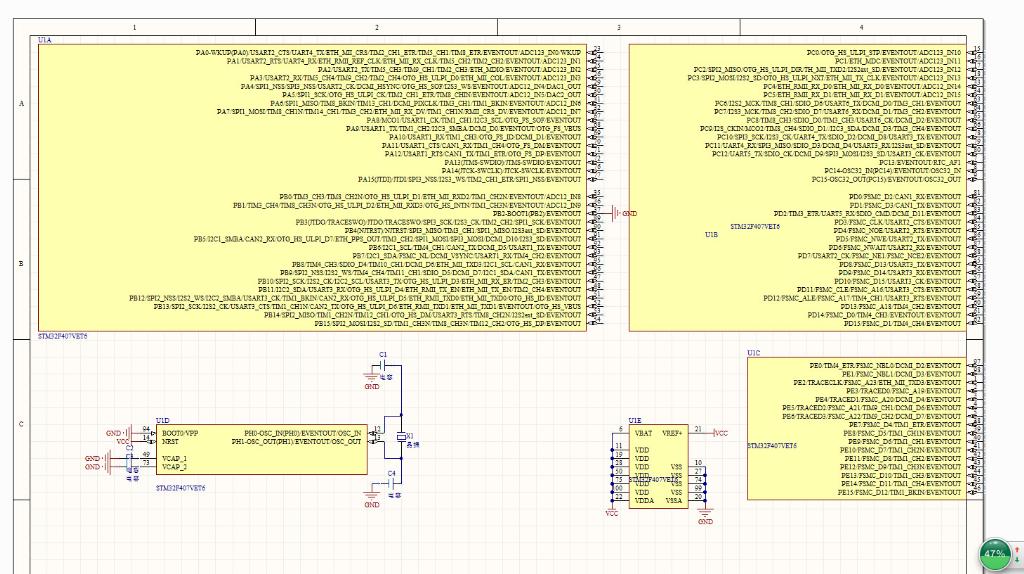This screenshot has height=574, width=1024.
Task: Click the VREF+ pin name in U1E
Action: (672, 433)
